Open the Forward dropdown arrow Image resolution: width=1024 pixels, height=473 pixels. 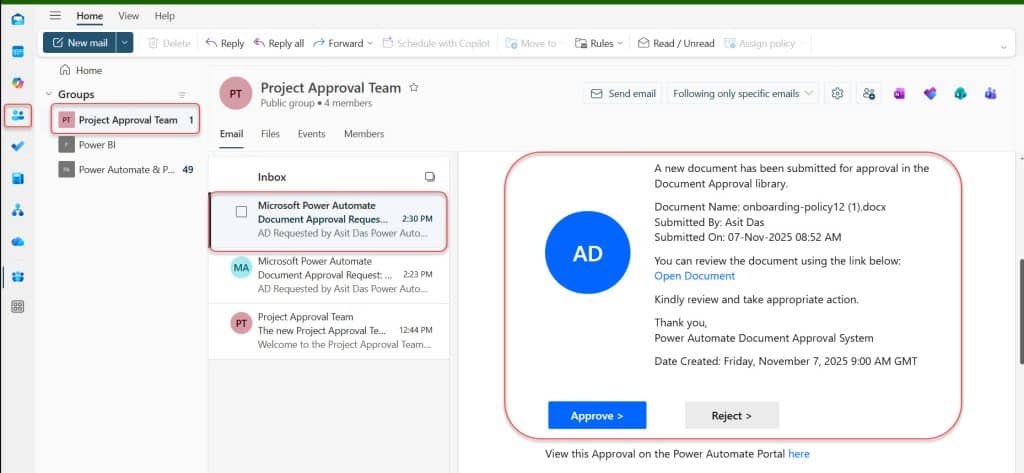point(370,43)
